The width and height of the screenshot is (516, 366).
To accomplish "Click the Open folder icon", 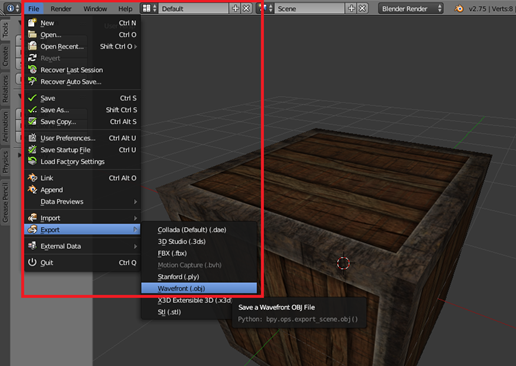I will [x=32, y=34].
